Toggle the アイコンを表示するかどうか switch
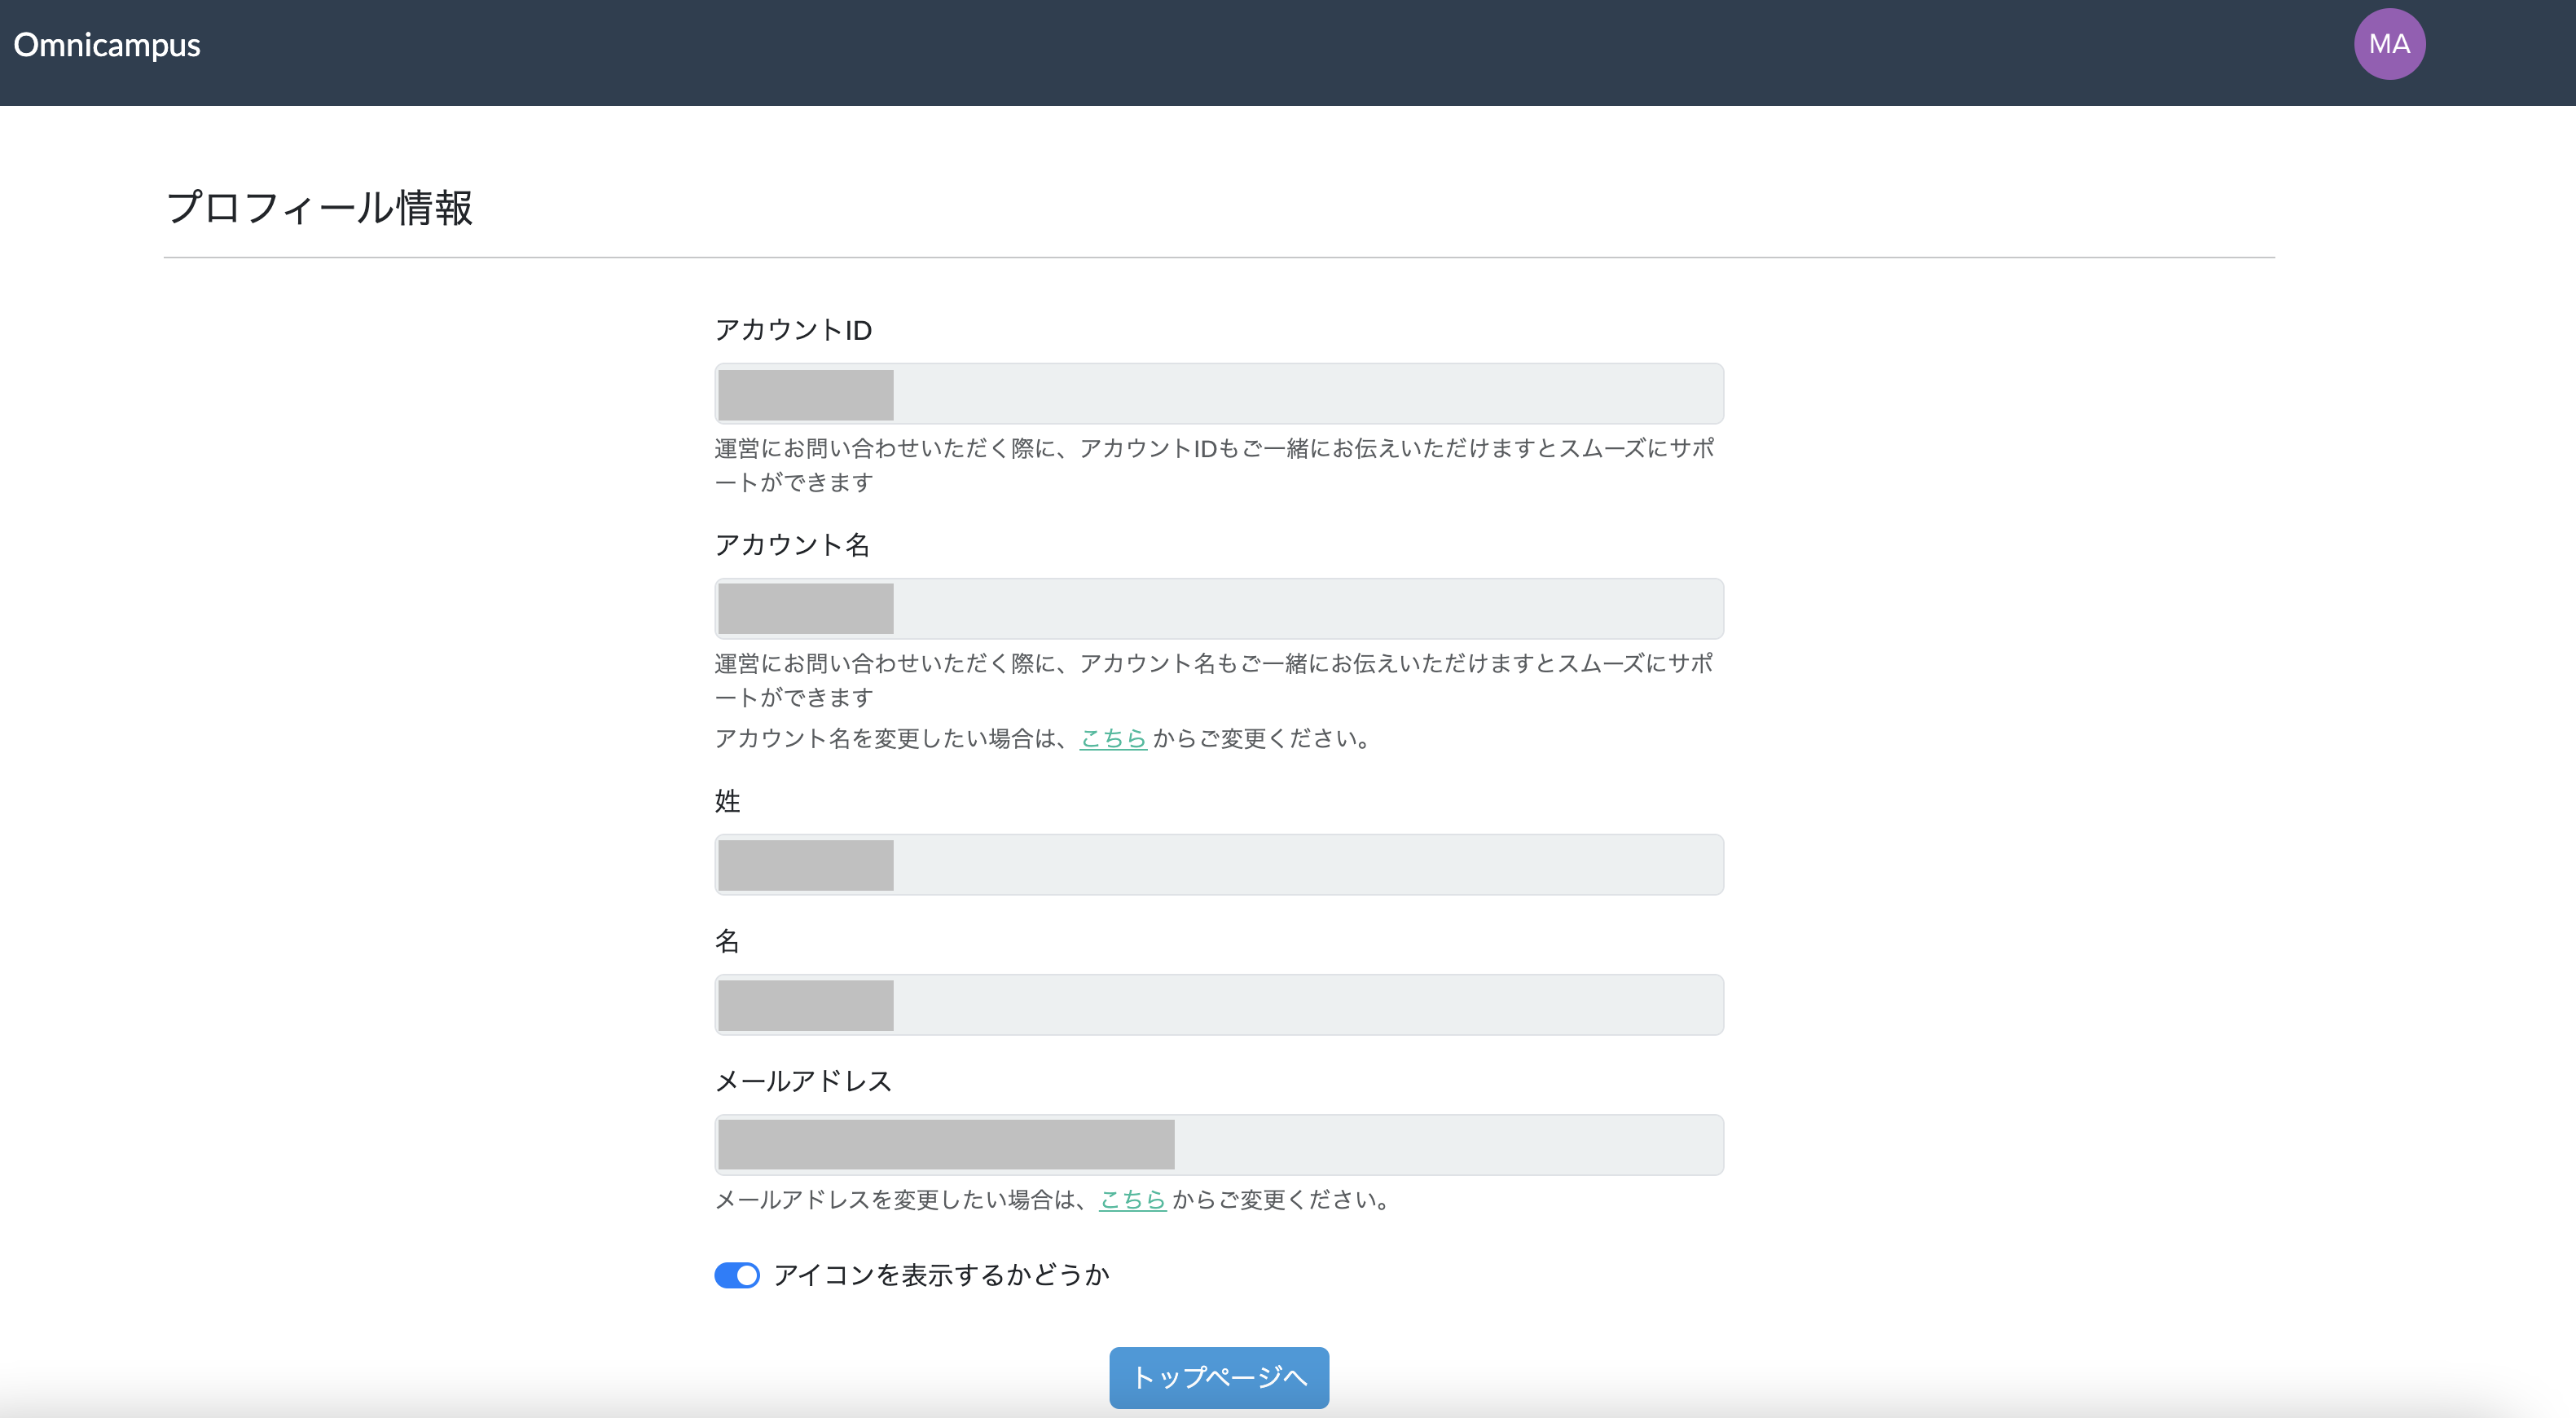Image resolution: width=2576 pixels, height=1418 pixels. [737, 1275]
